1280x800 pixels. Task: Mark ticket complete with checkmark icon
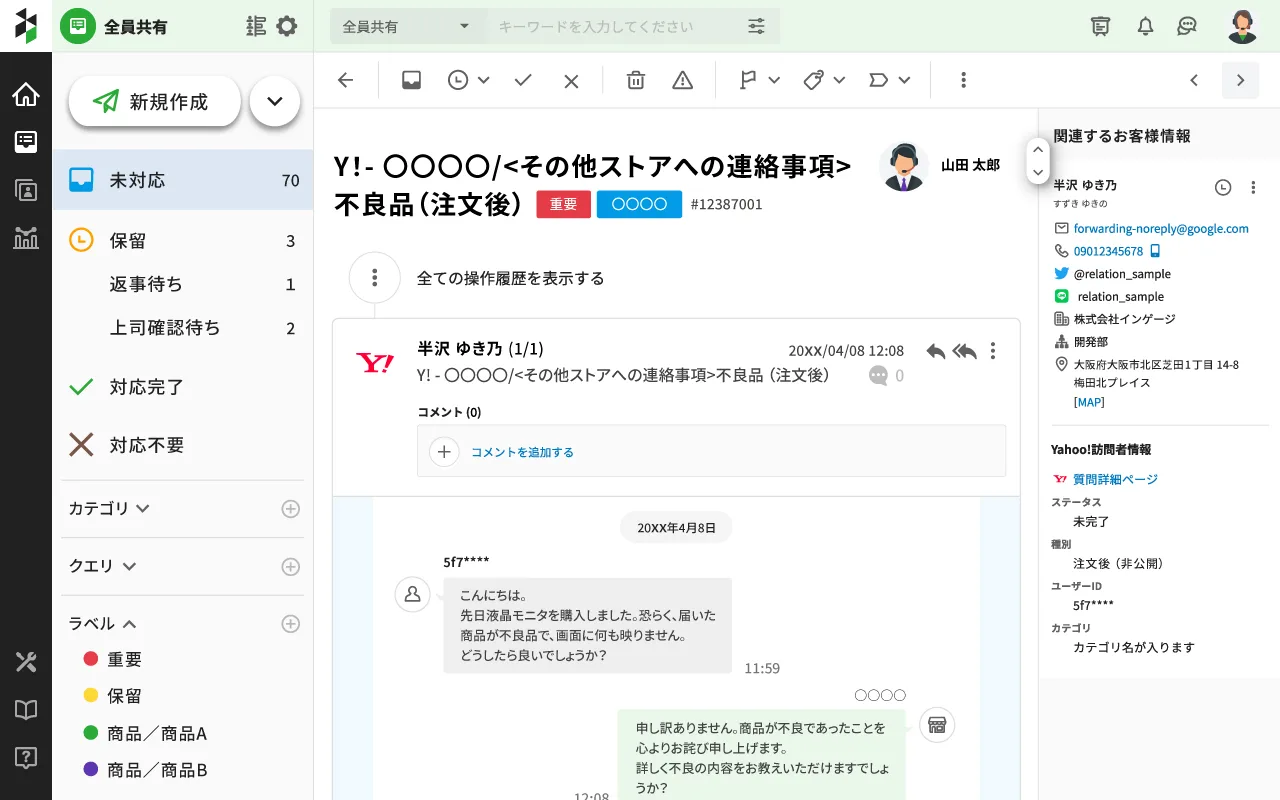(523, 80)
